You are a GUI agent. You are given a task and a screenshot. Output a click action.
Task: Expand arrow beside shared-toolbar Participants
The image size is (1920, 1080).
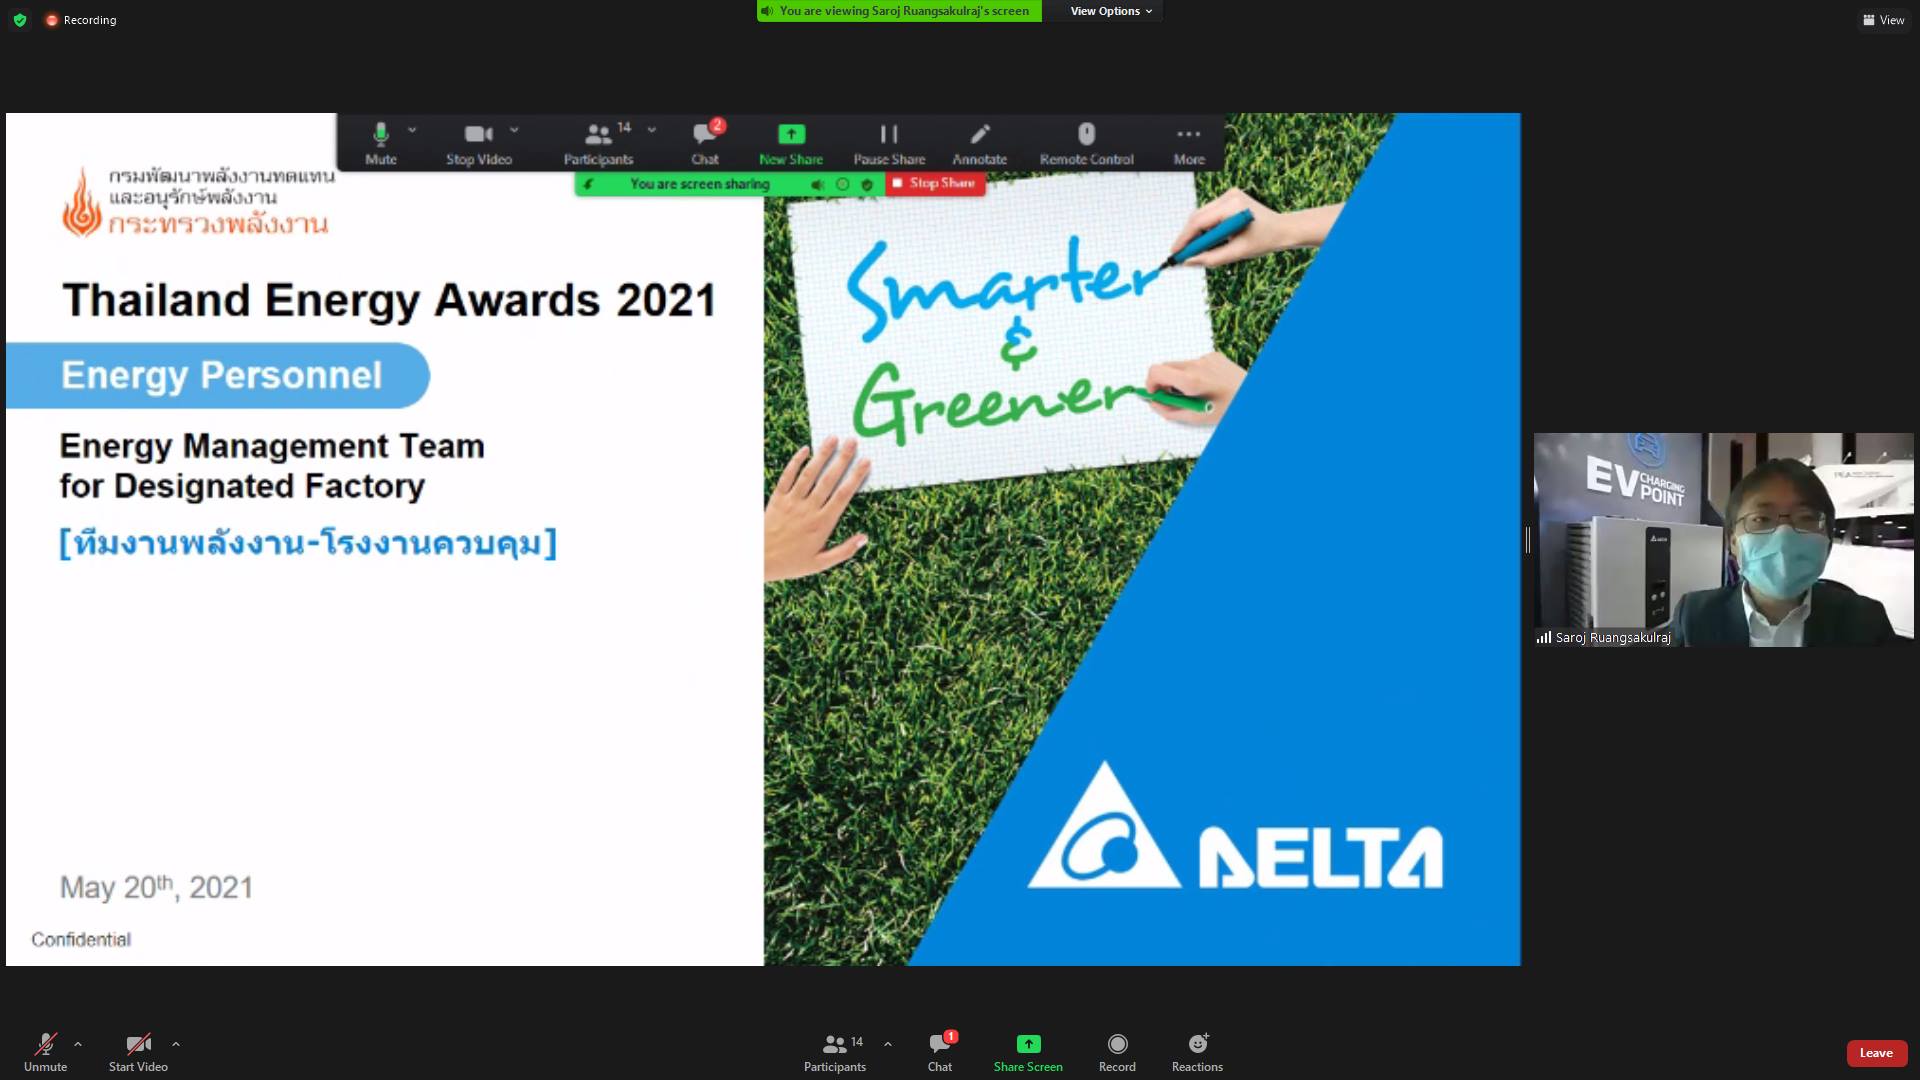[652, 131]
